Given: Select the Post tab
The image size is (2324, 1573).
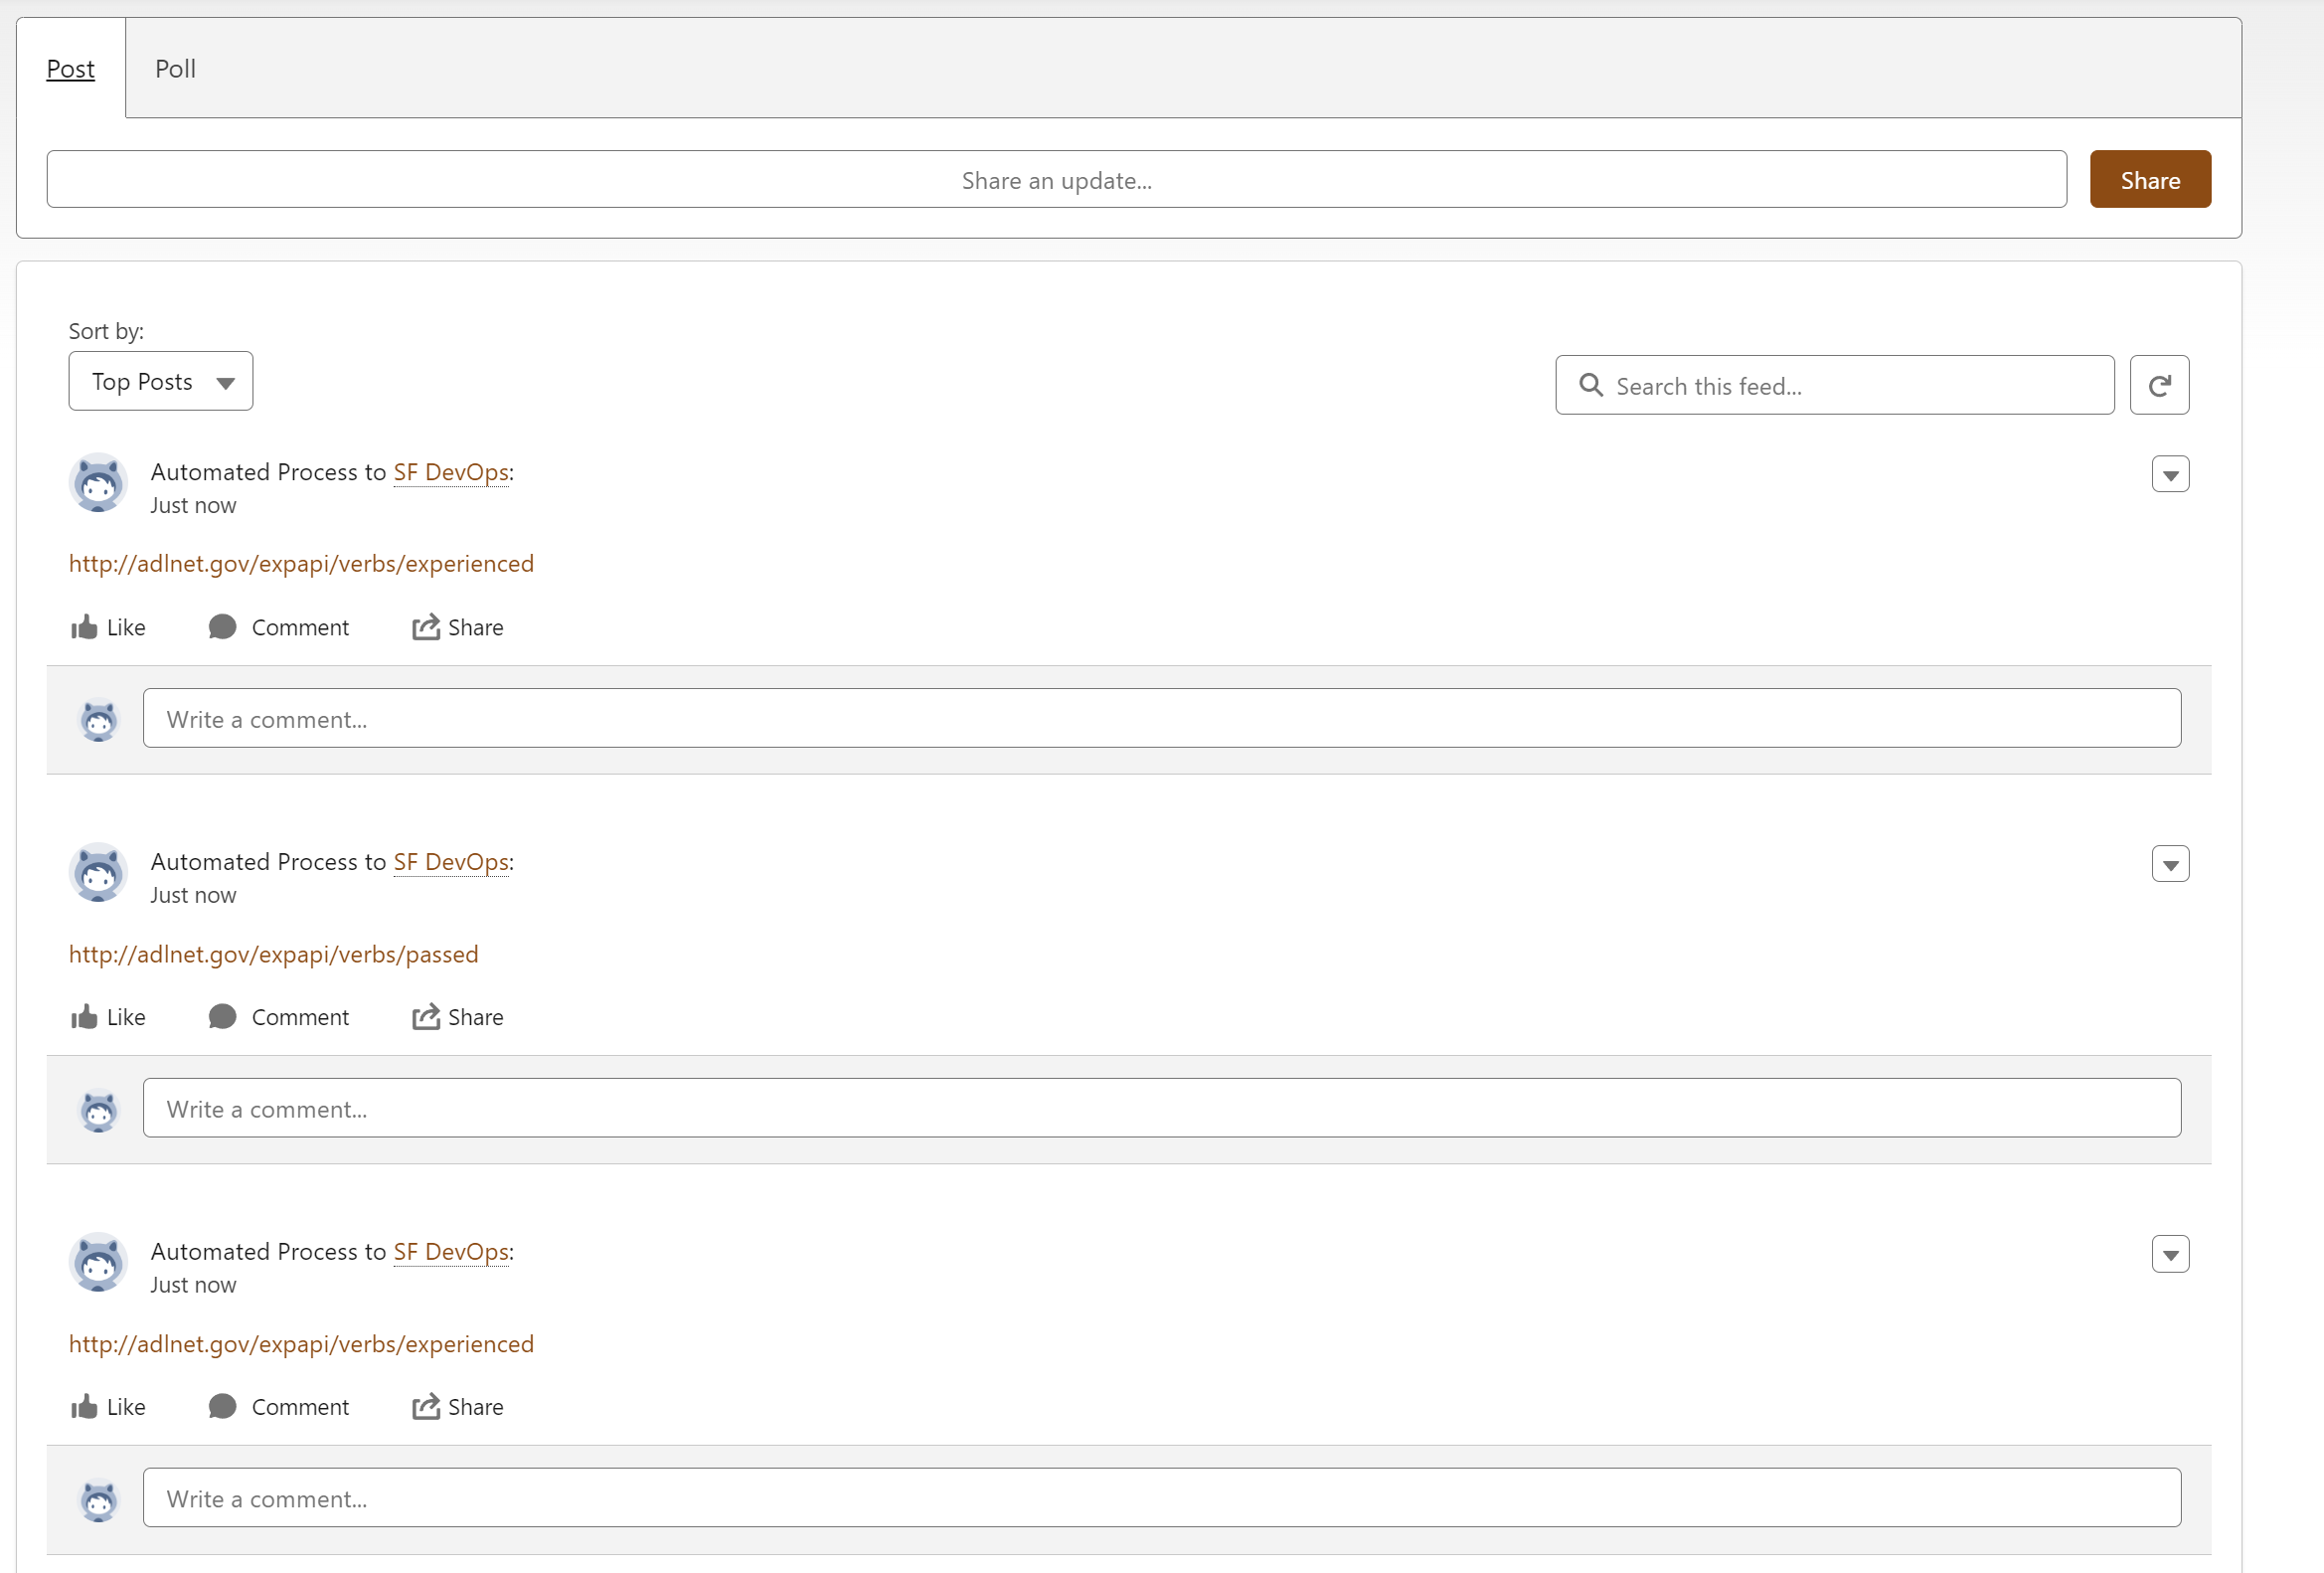Looking at the screenshot, I should point(70,69).
